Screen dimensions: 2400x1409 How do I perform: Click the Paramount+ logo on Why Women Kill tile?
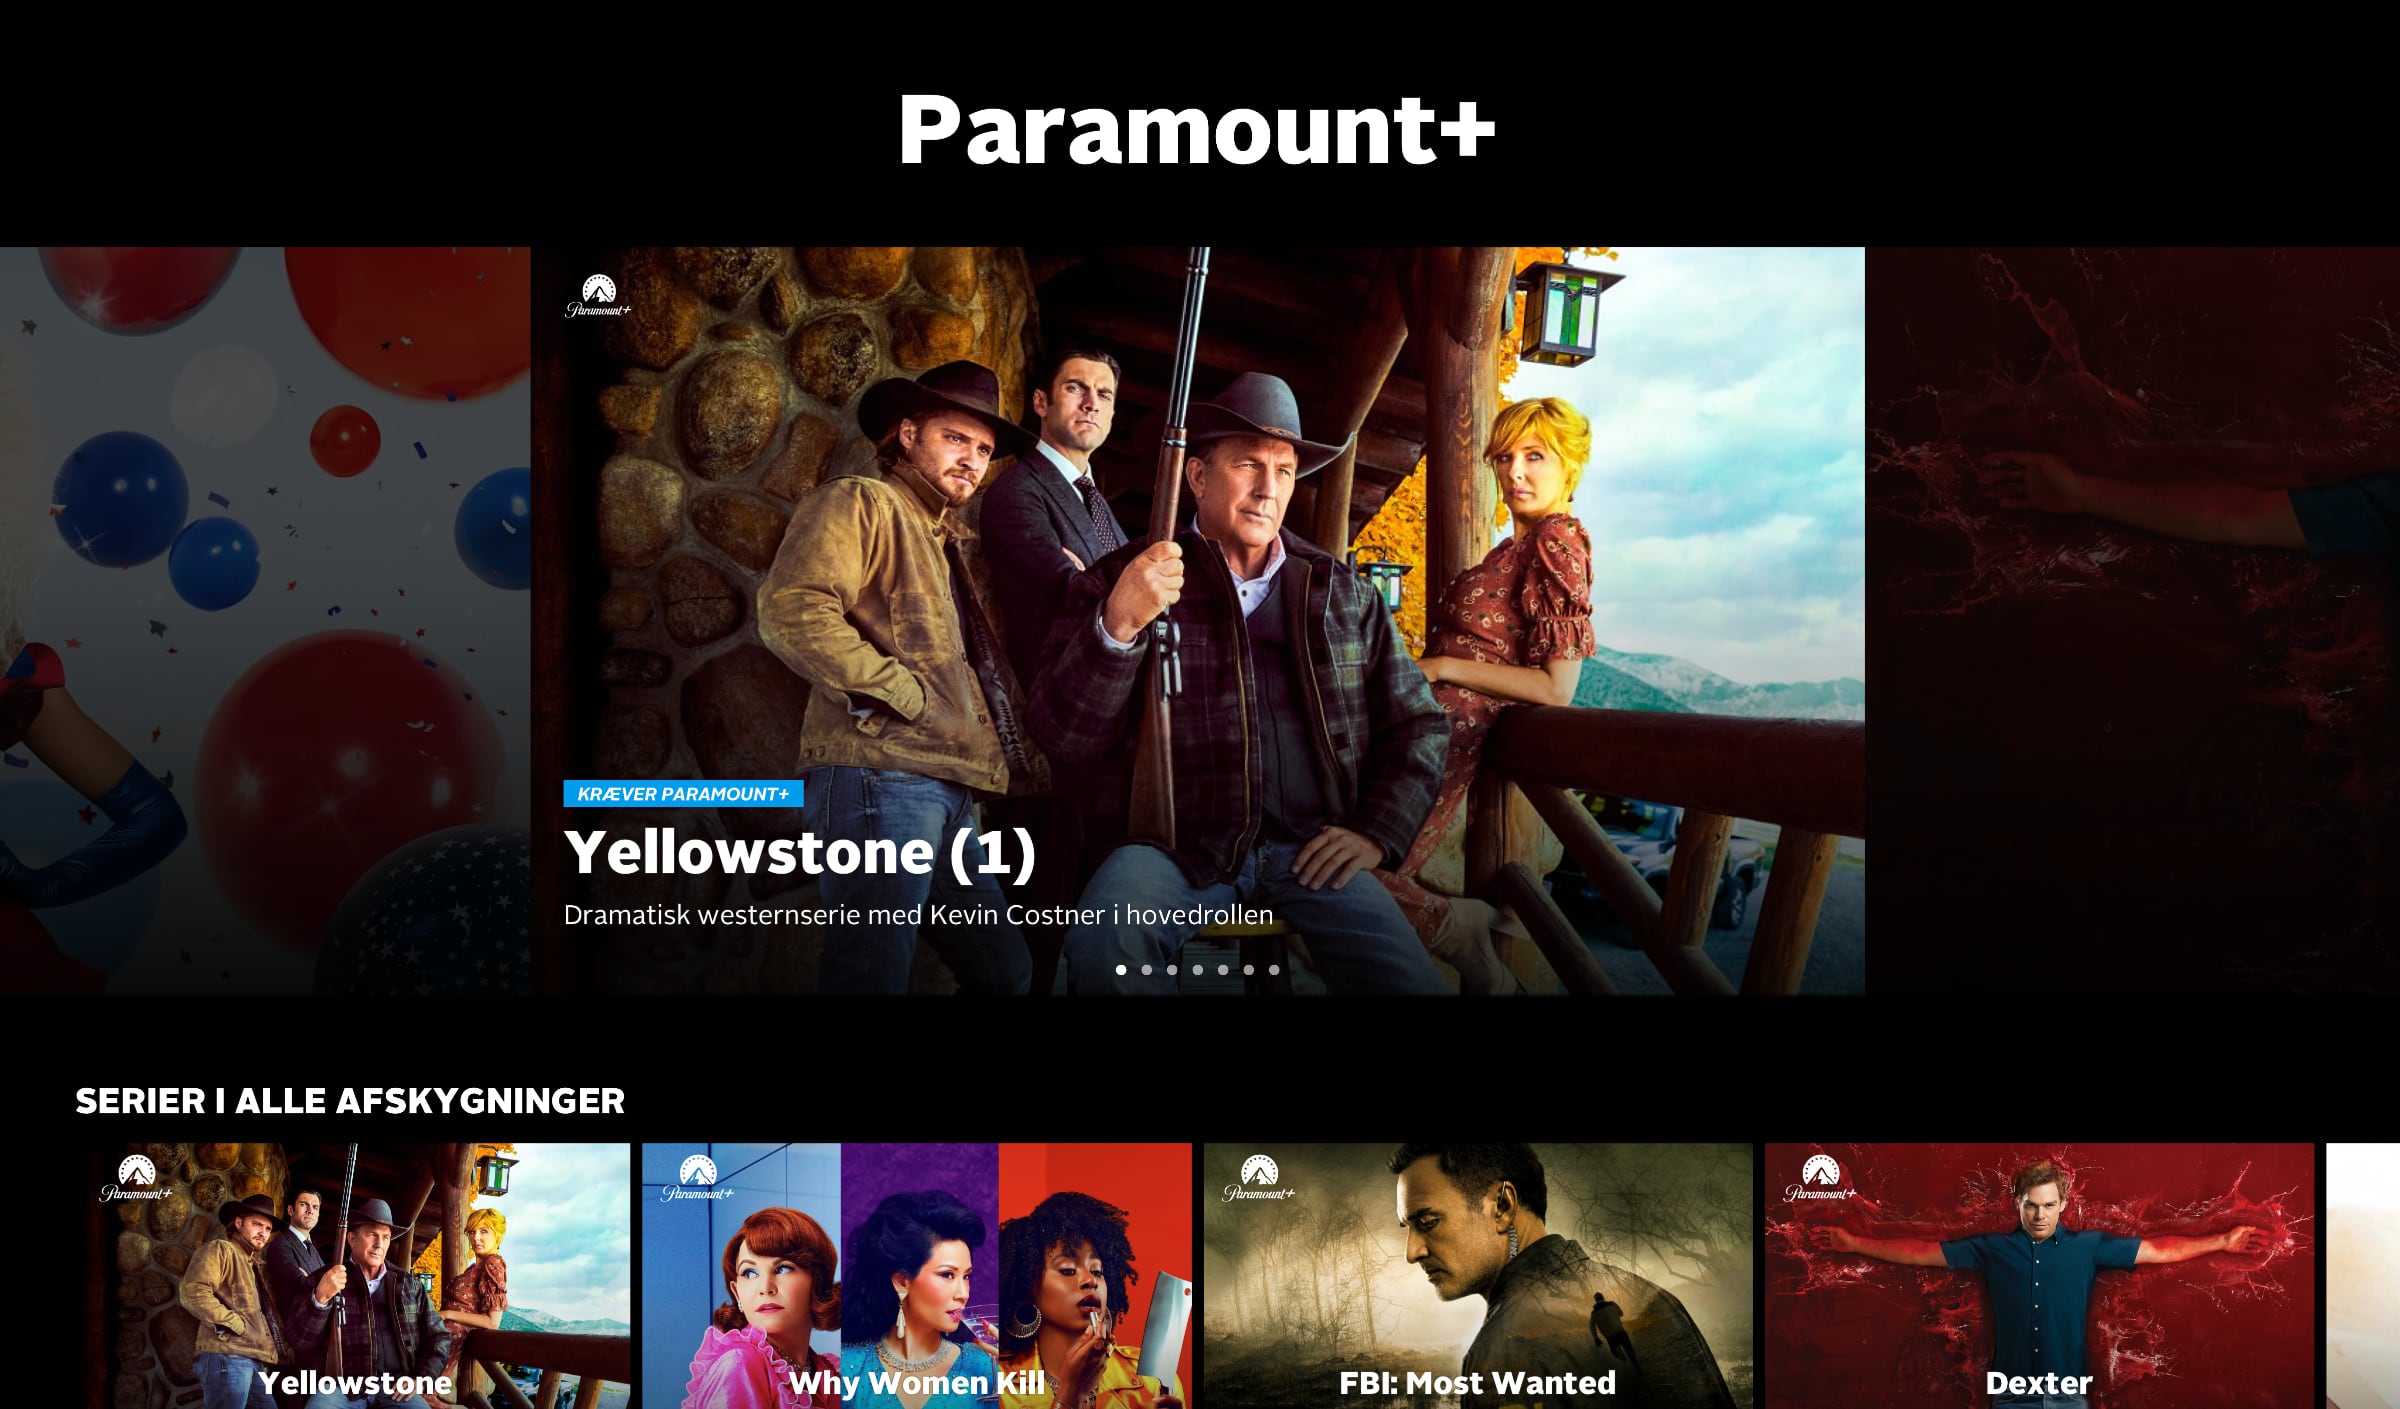click(x=697, y=1178)
